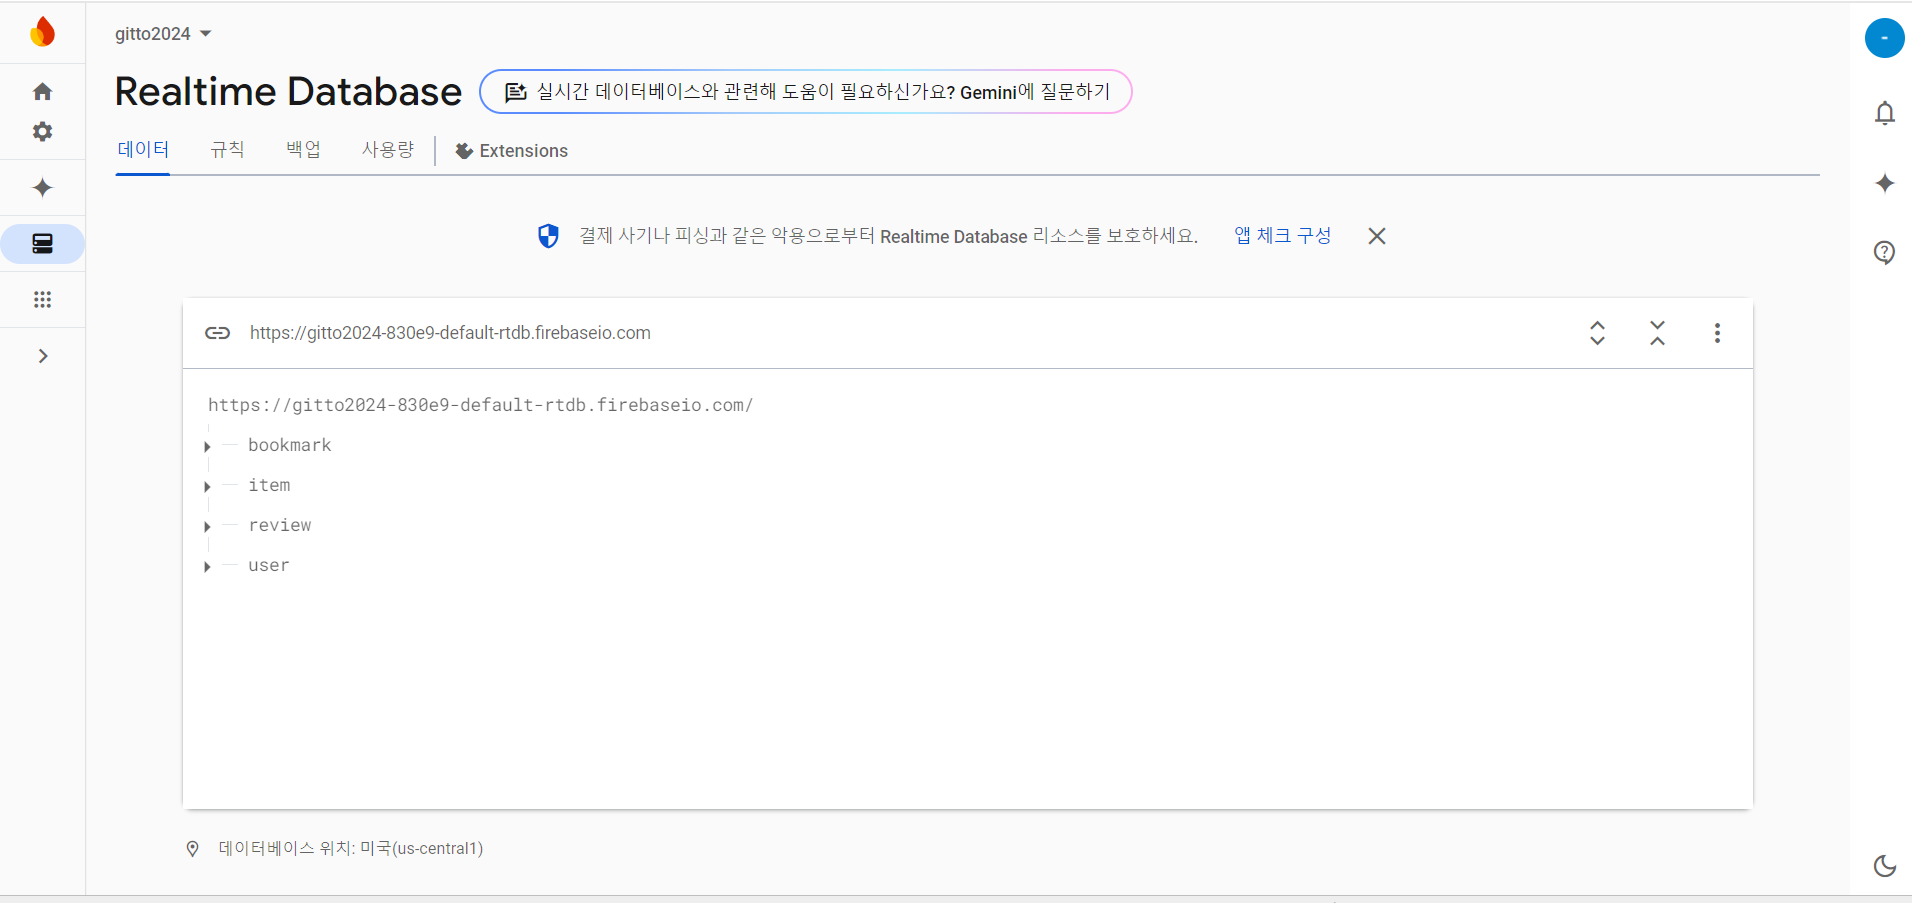Copy database URL link icon
Screen dimensions: 1912x903
tap(217, 333)
